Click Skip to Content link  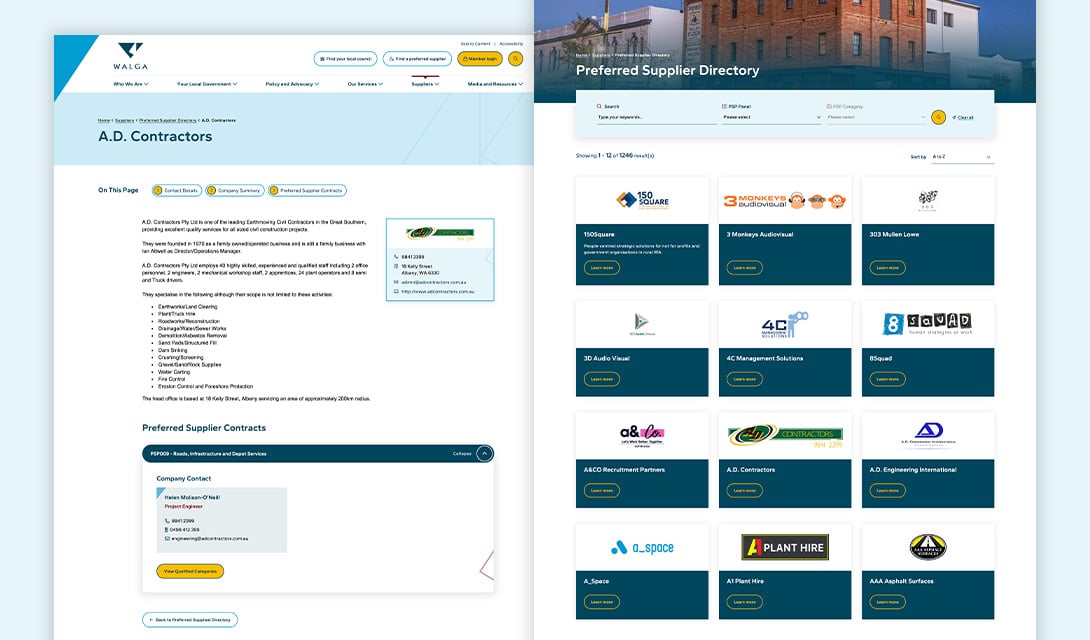[475, 44]
